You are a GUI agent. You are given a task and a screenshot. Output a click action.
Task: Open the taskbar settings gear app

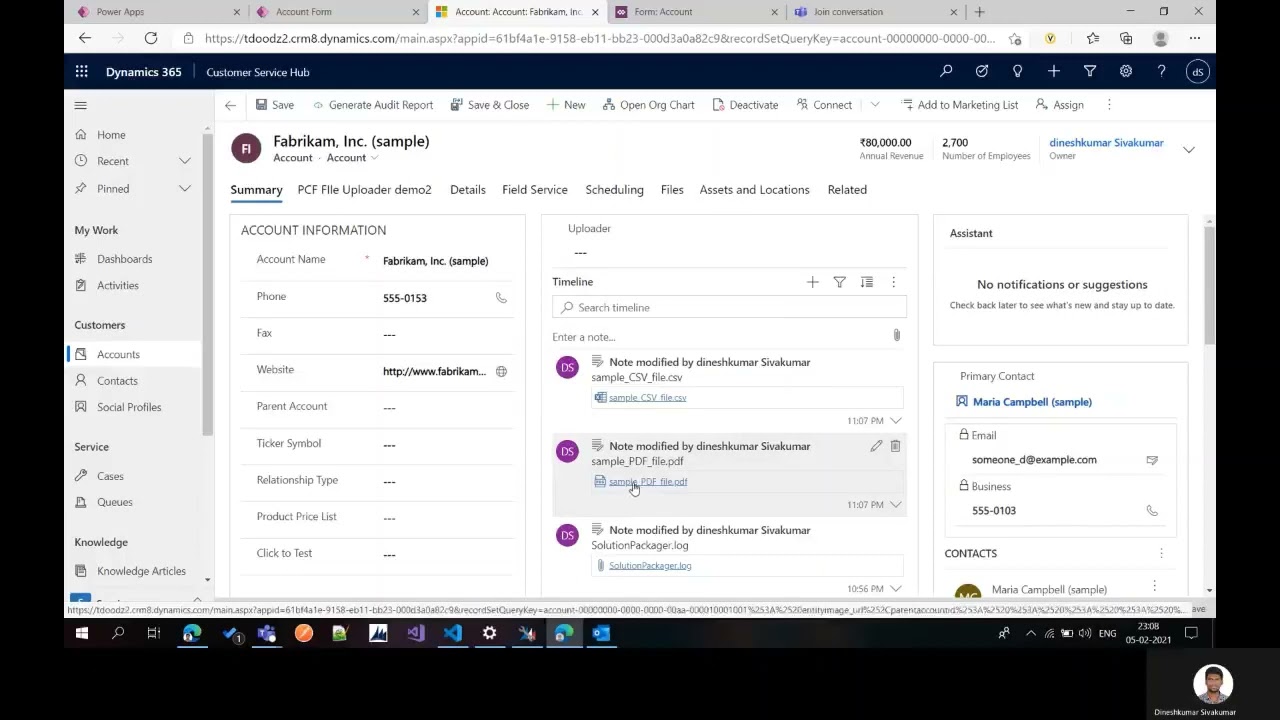[489, 633]
